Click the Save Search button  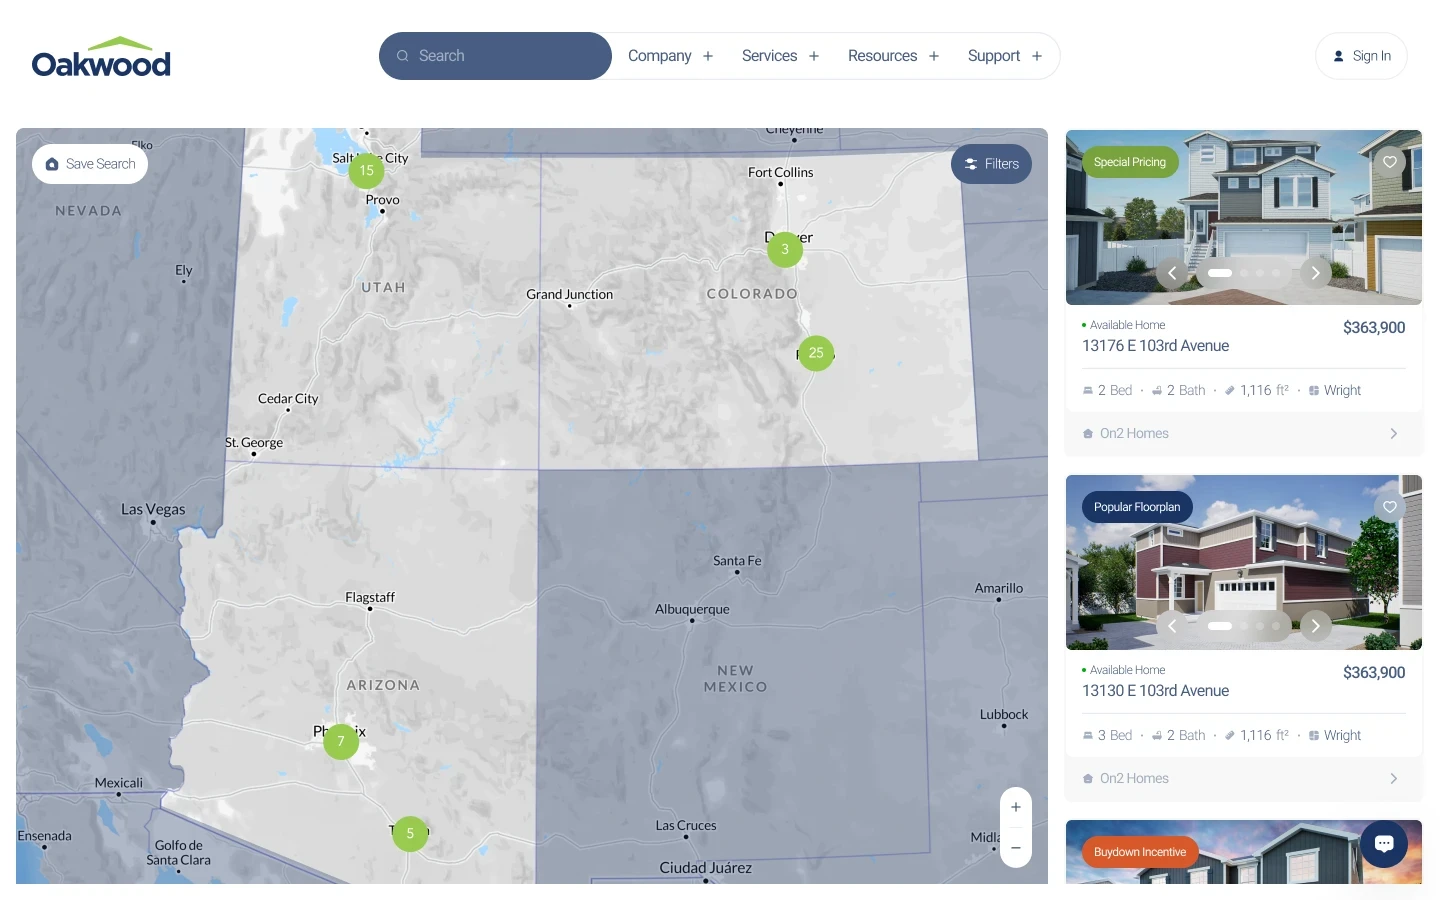(90, 164)
